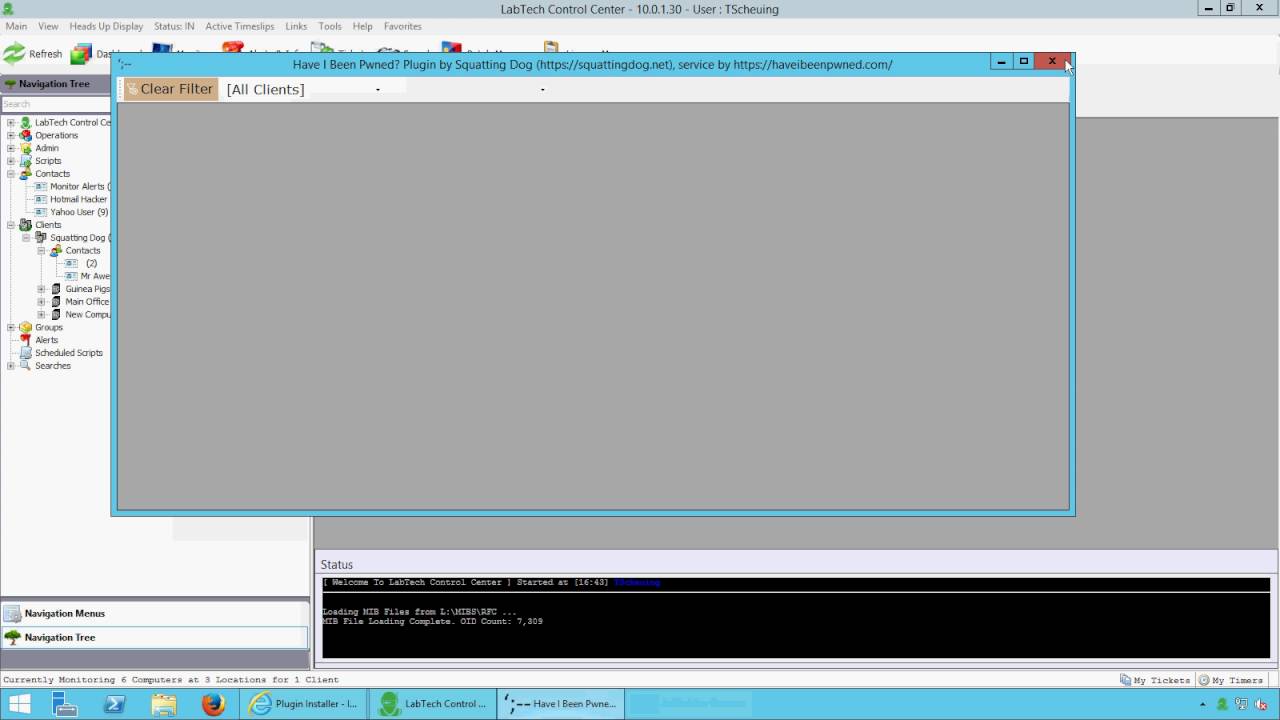This screenshot has width=1280, height=720.
Task: Open Firefox from the taskbar
Action: click(213, 704)
